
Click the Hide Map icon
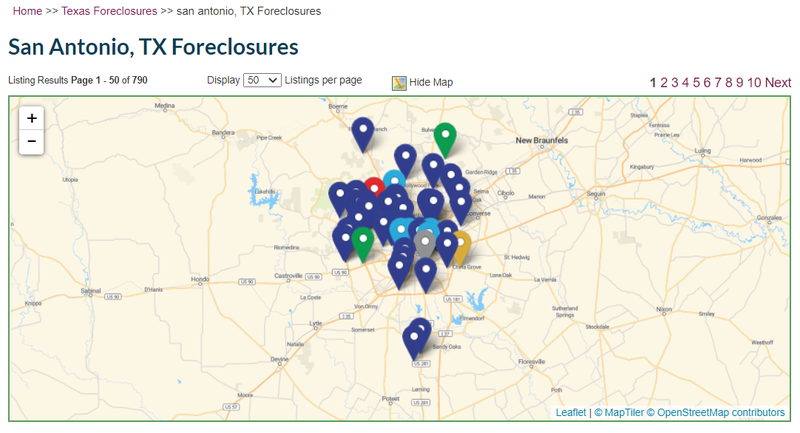tap(399, 83)
